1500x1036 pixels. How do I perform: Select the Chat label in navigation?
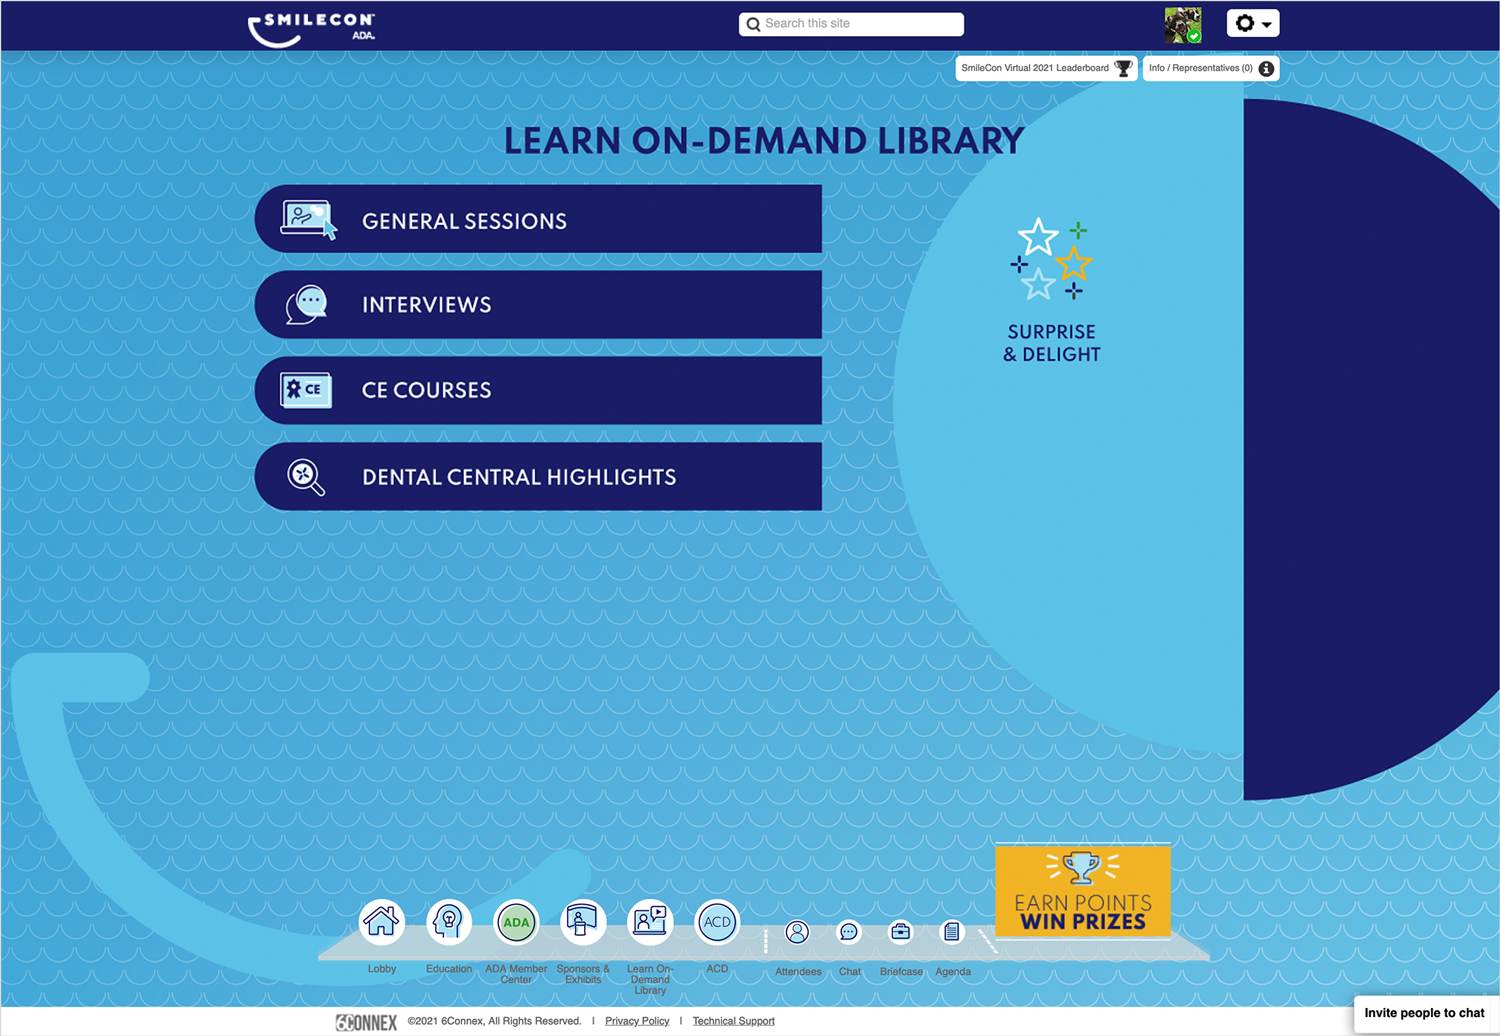tap(850, 972)
